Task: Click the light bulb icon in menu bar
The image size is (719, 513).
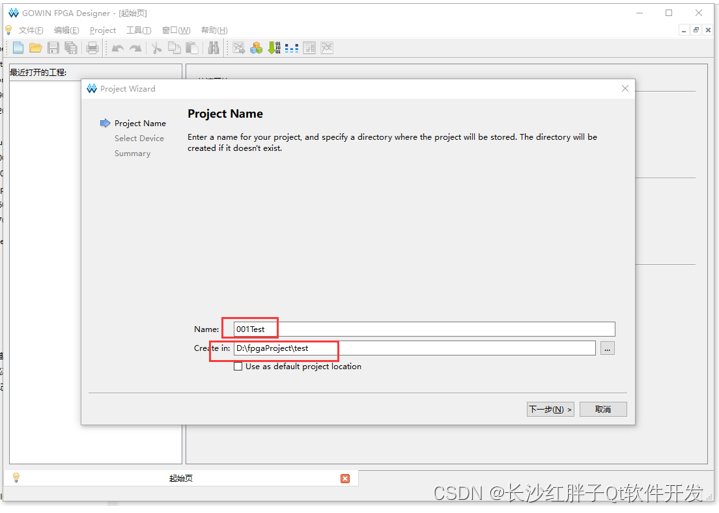Action: (8, 30)
